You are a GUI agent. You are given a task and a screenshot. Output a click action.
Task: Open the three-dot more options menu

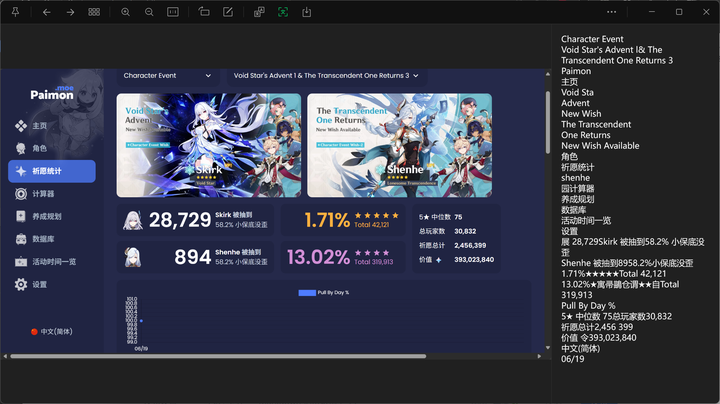coord(612,12)
